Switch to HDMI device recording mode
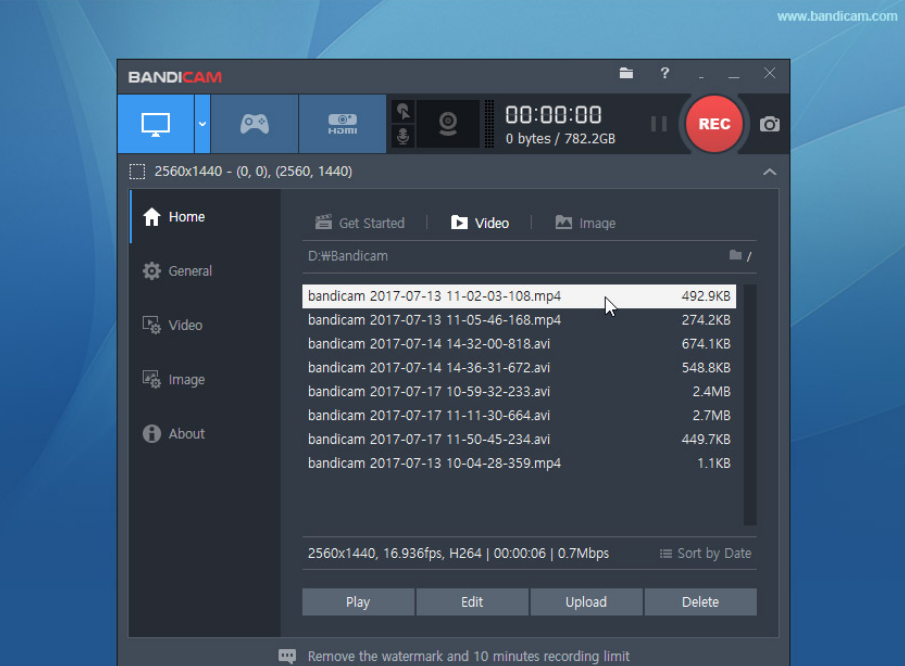 342,124
